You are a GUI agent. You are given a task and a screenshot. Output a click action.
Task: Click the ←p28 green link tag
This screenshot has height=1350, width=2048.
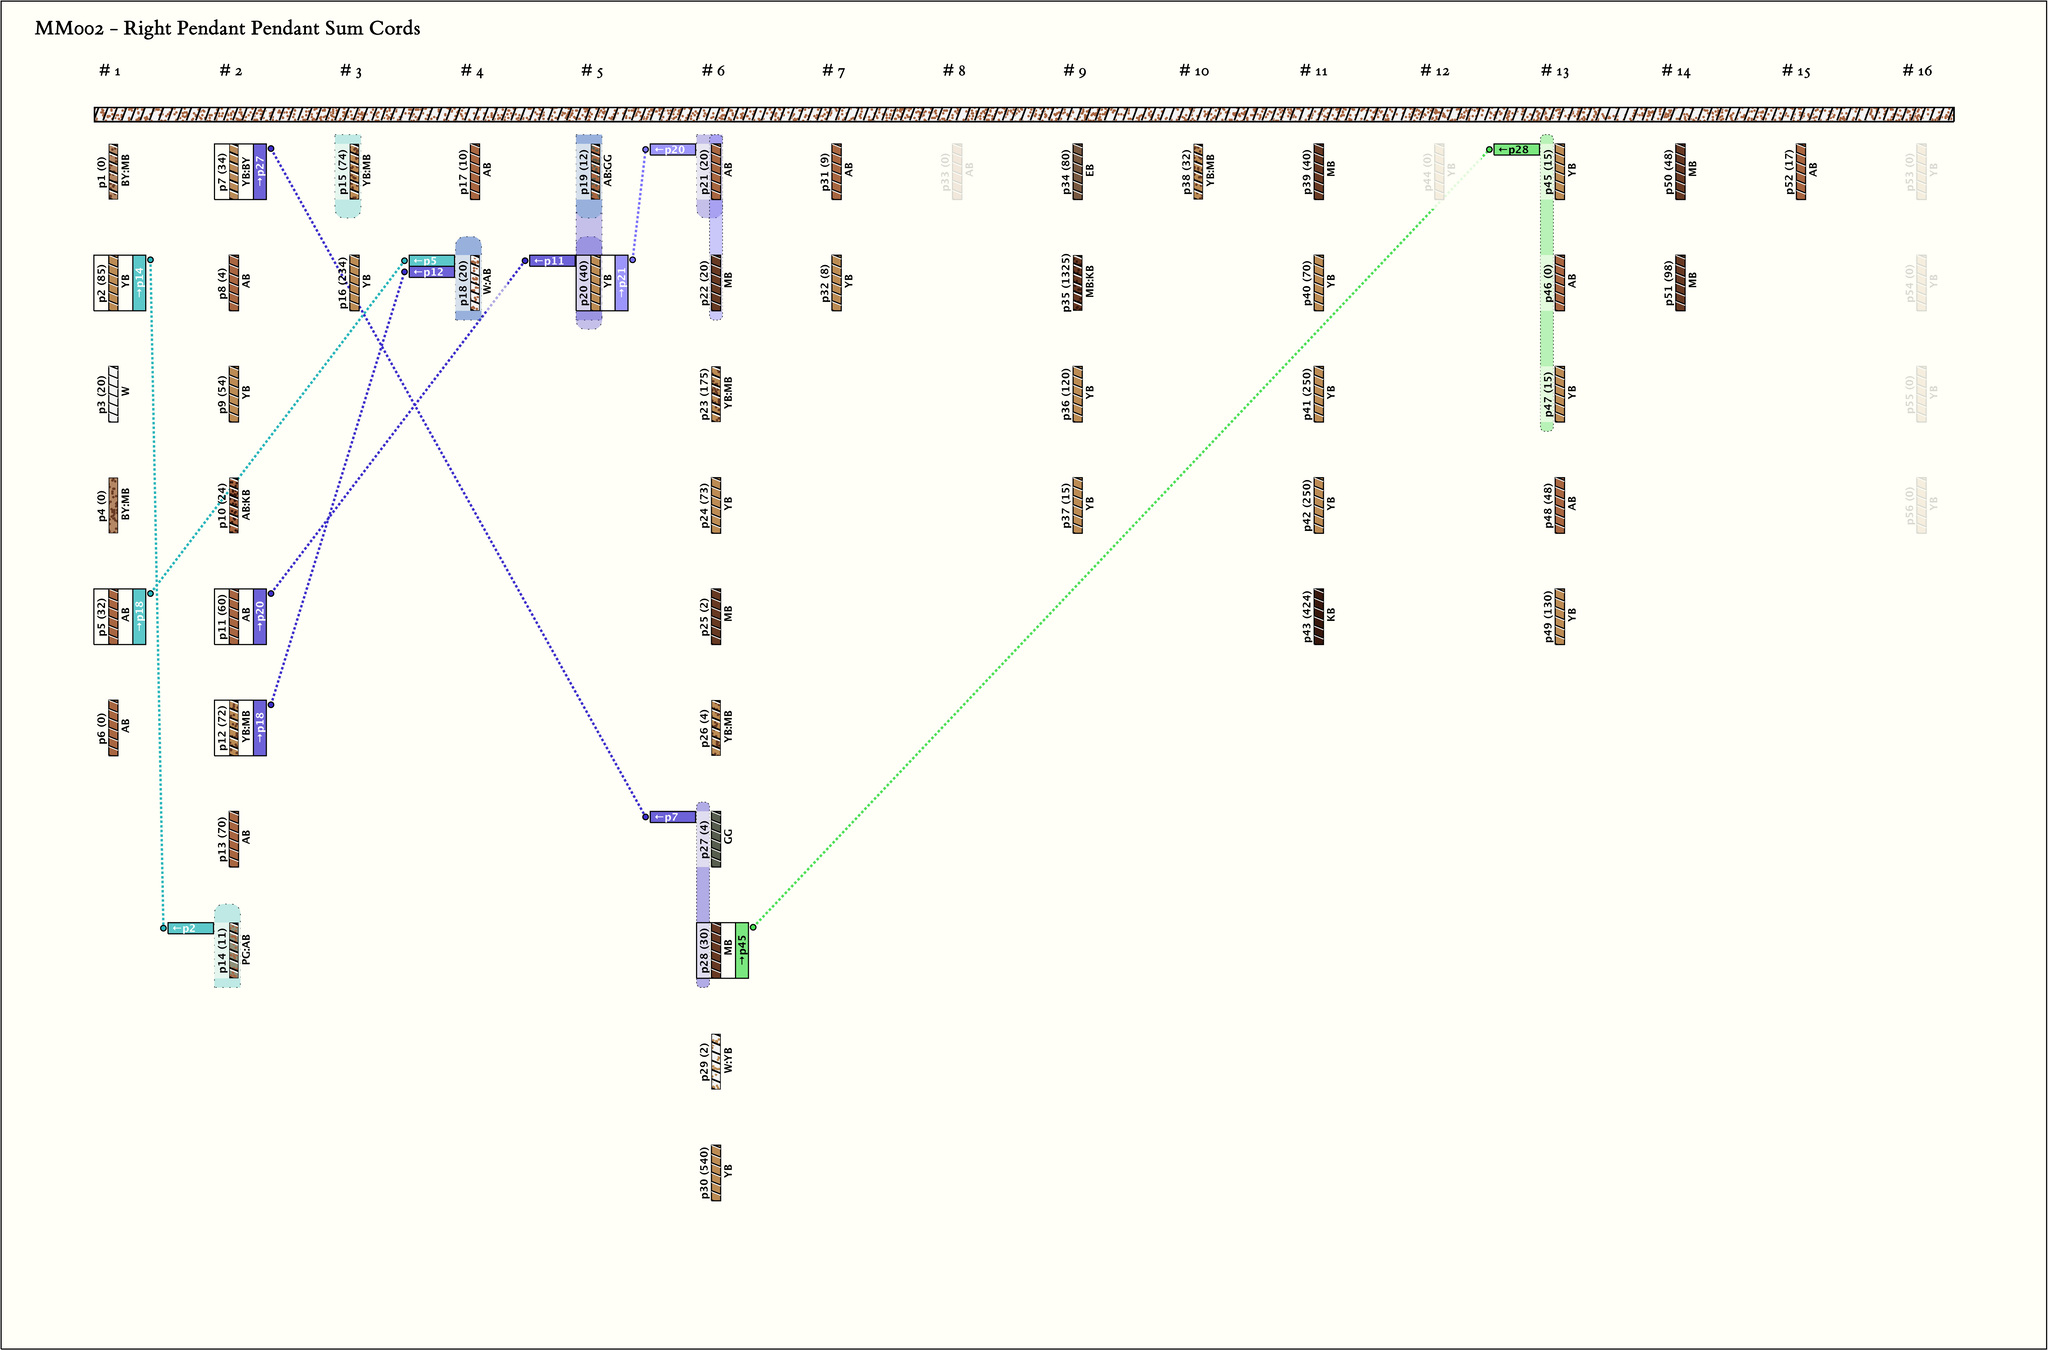(1516, 150)
